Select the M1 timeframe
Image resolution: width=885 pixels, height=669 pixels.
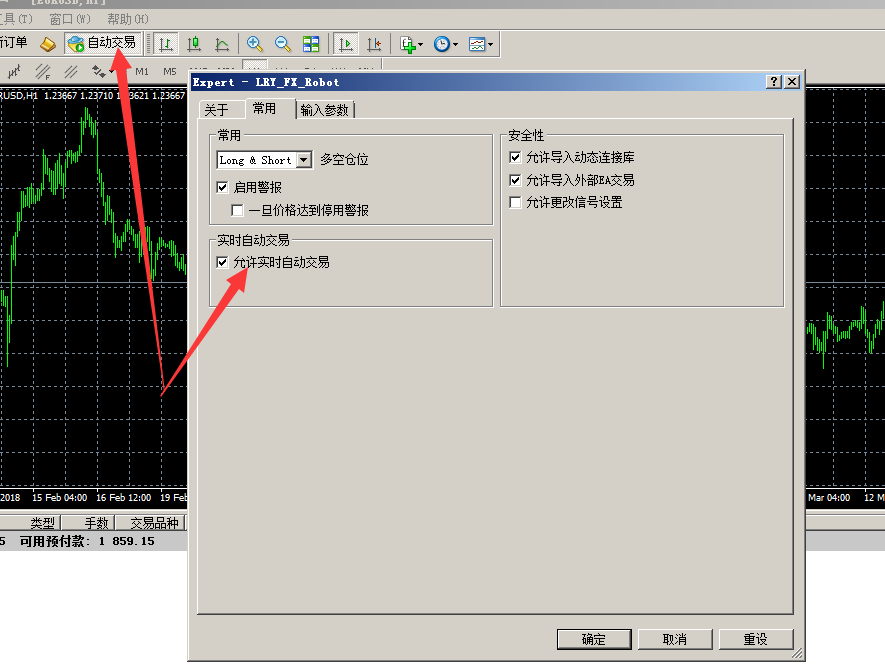[142, 72]
